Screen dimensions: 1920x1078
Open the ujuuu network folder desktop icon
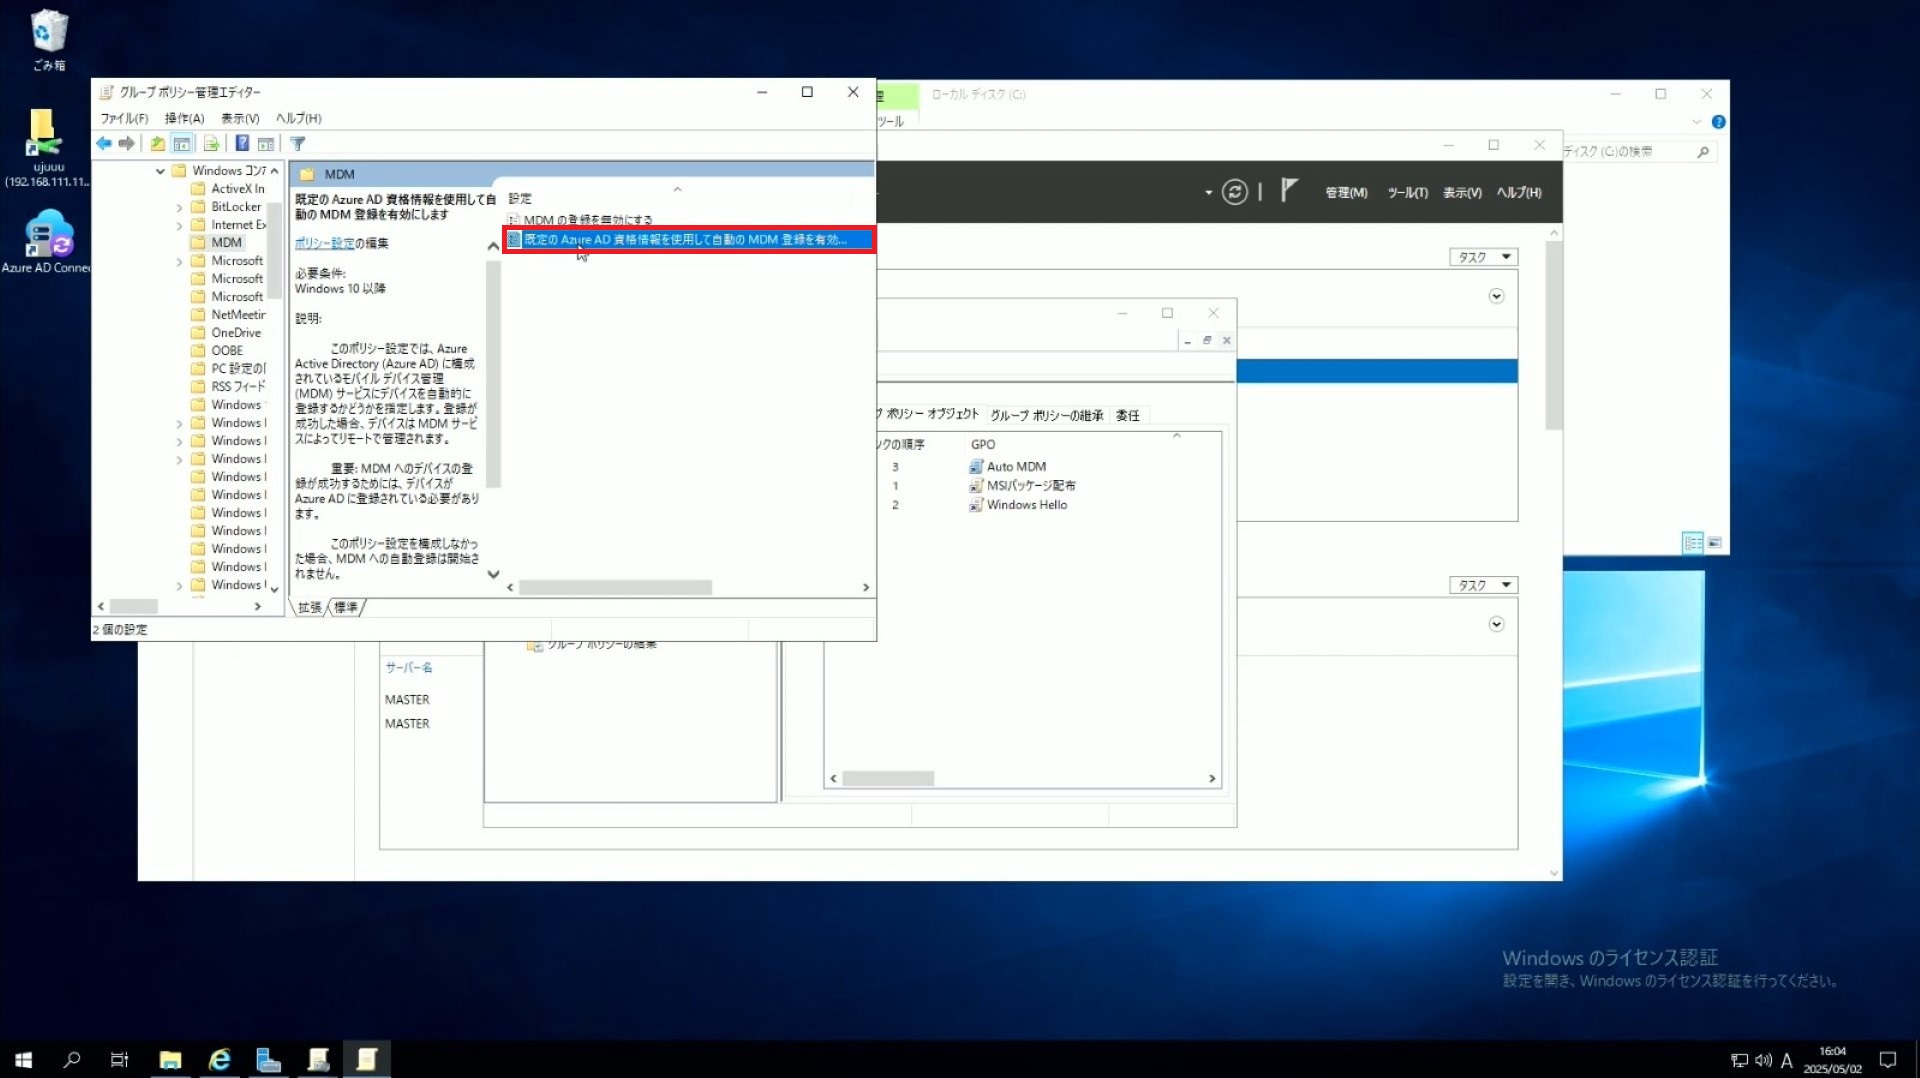click(x=45, y=148)
